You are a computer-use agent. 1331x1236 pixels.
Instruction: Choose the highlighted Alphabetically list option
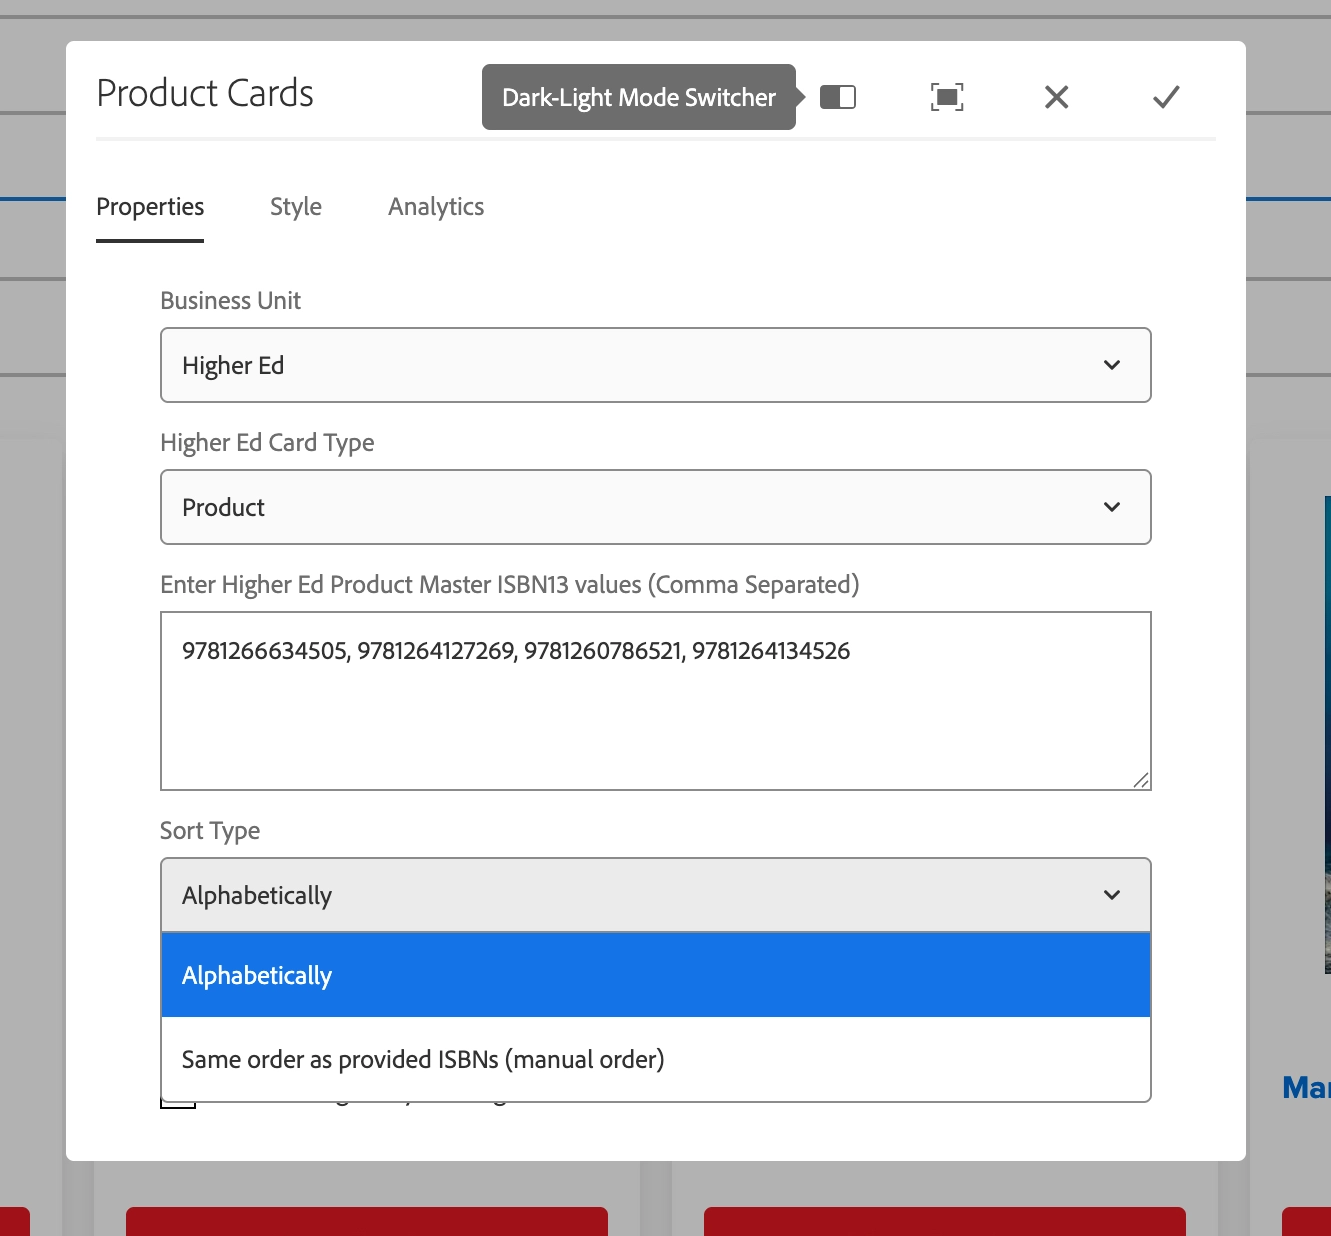pos(655,975)
